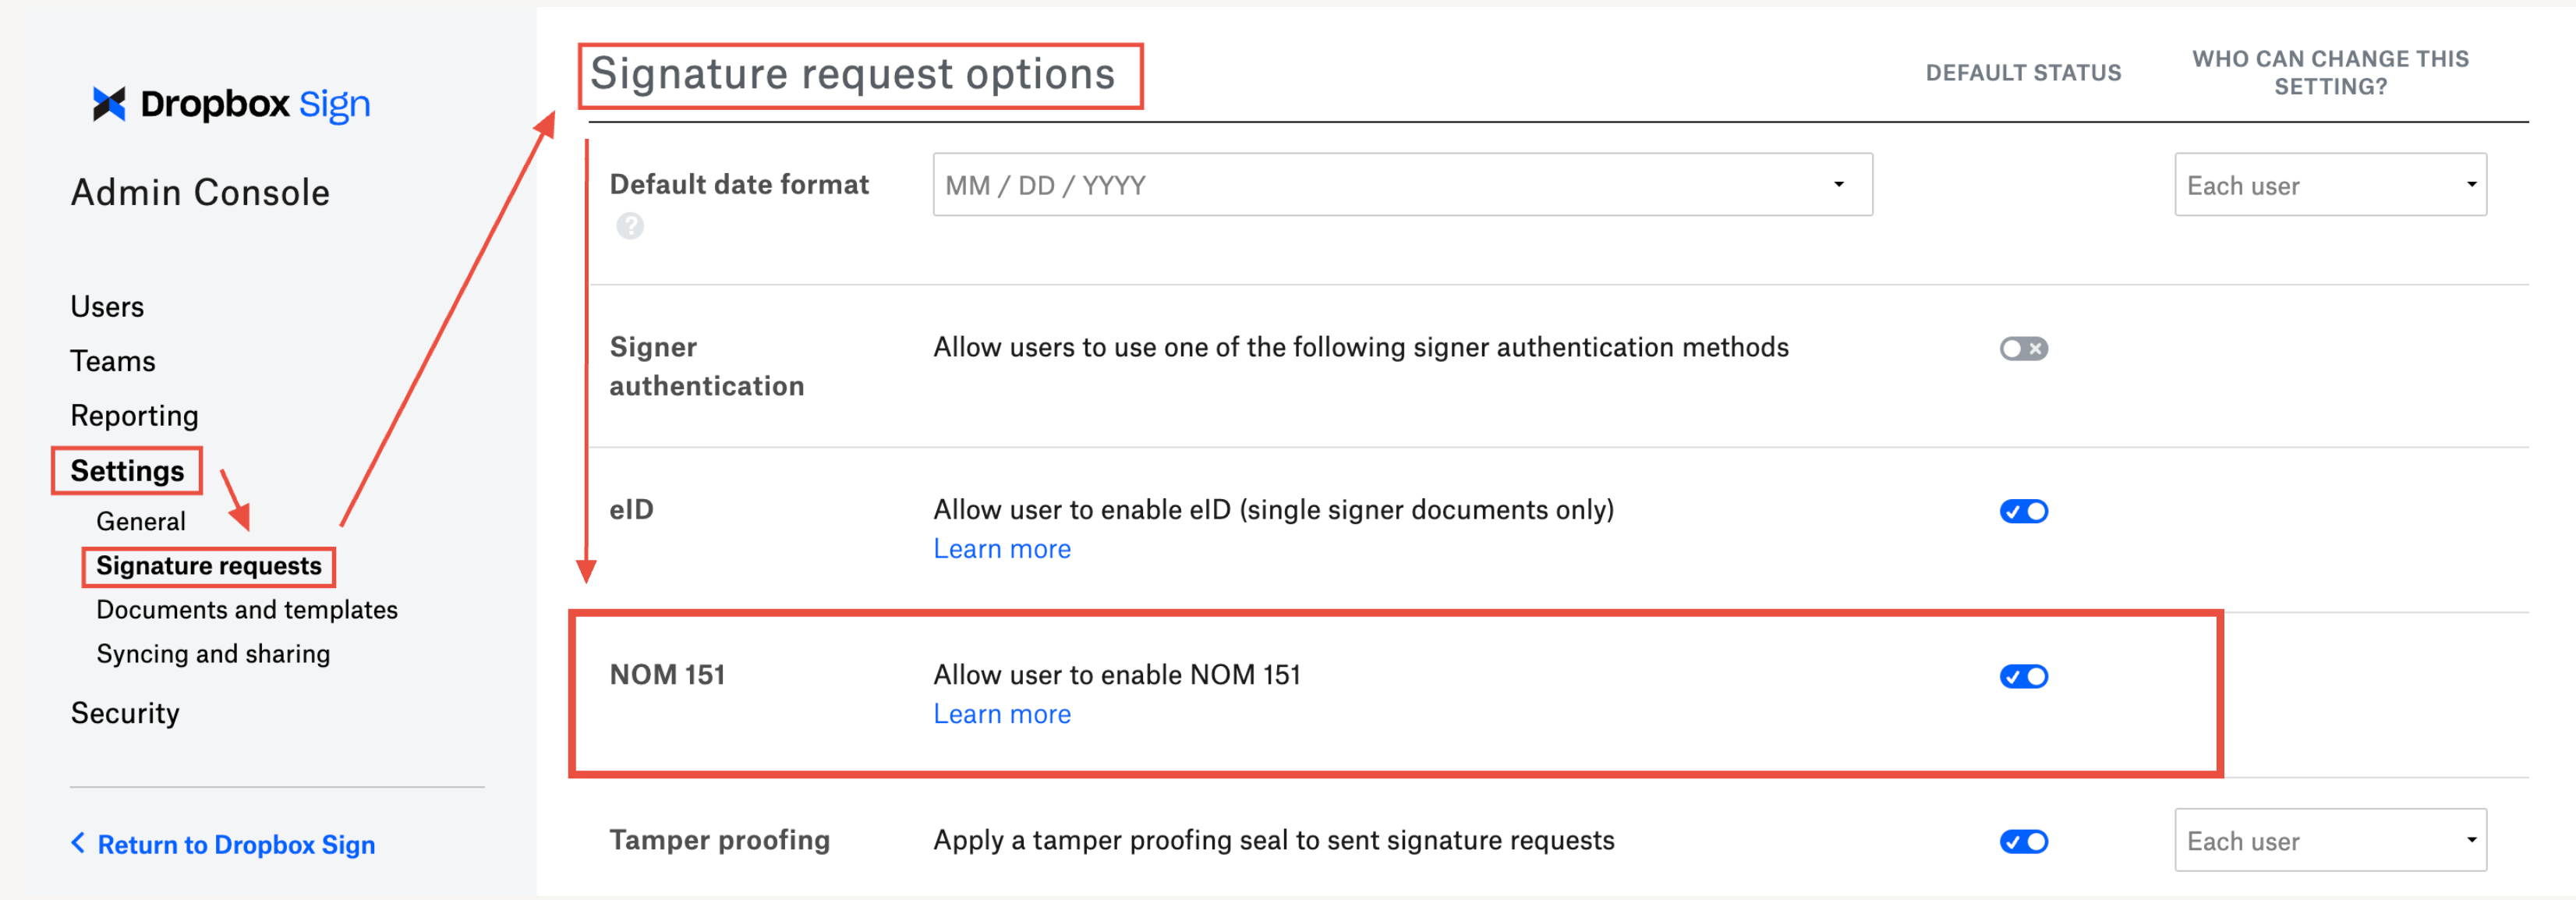The width and height of the screenshot is (2576, 900).
Task: Open the Each user dropdown for Tamper proofing
Action: click(2329, 840)
